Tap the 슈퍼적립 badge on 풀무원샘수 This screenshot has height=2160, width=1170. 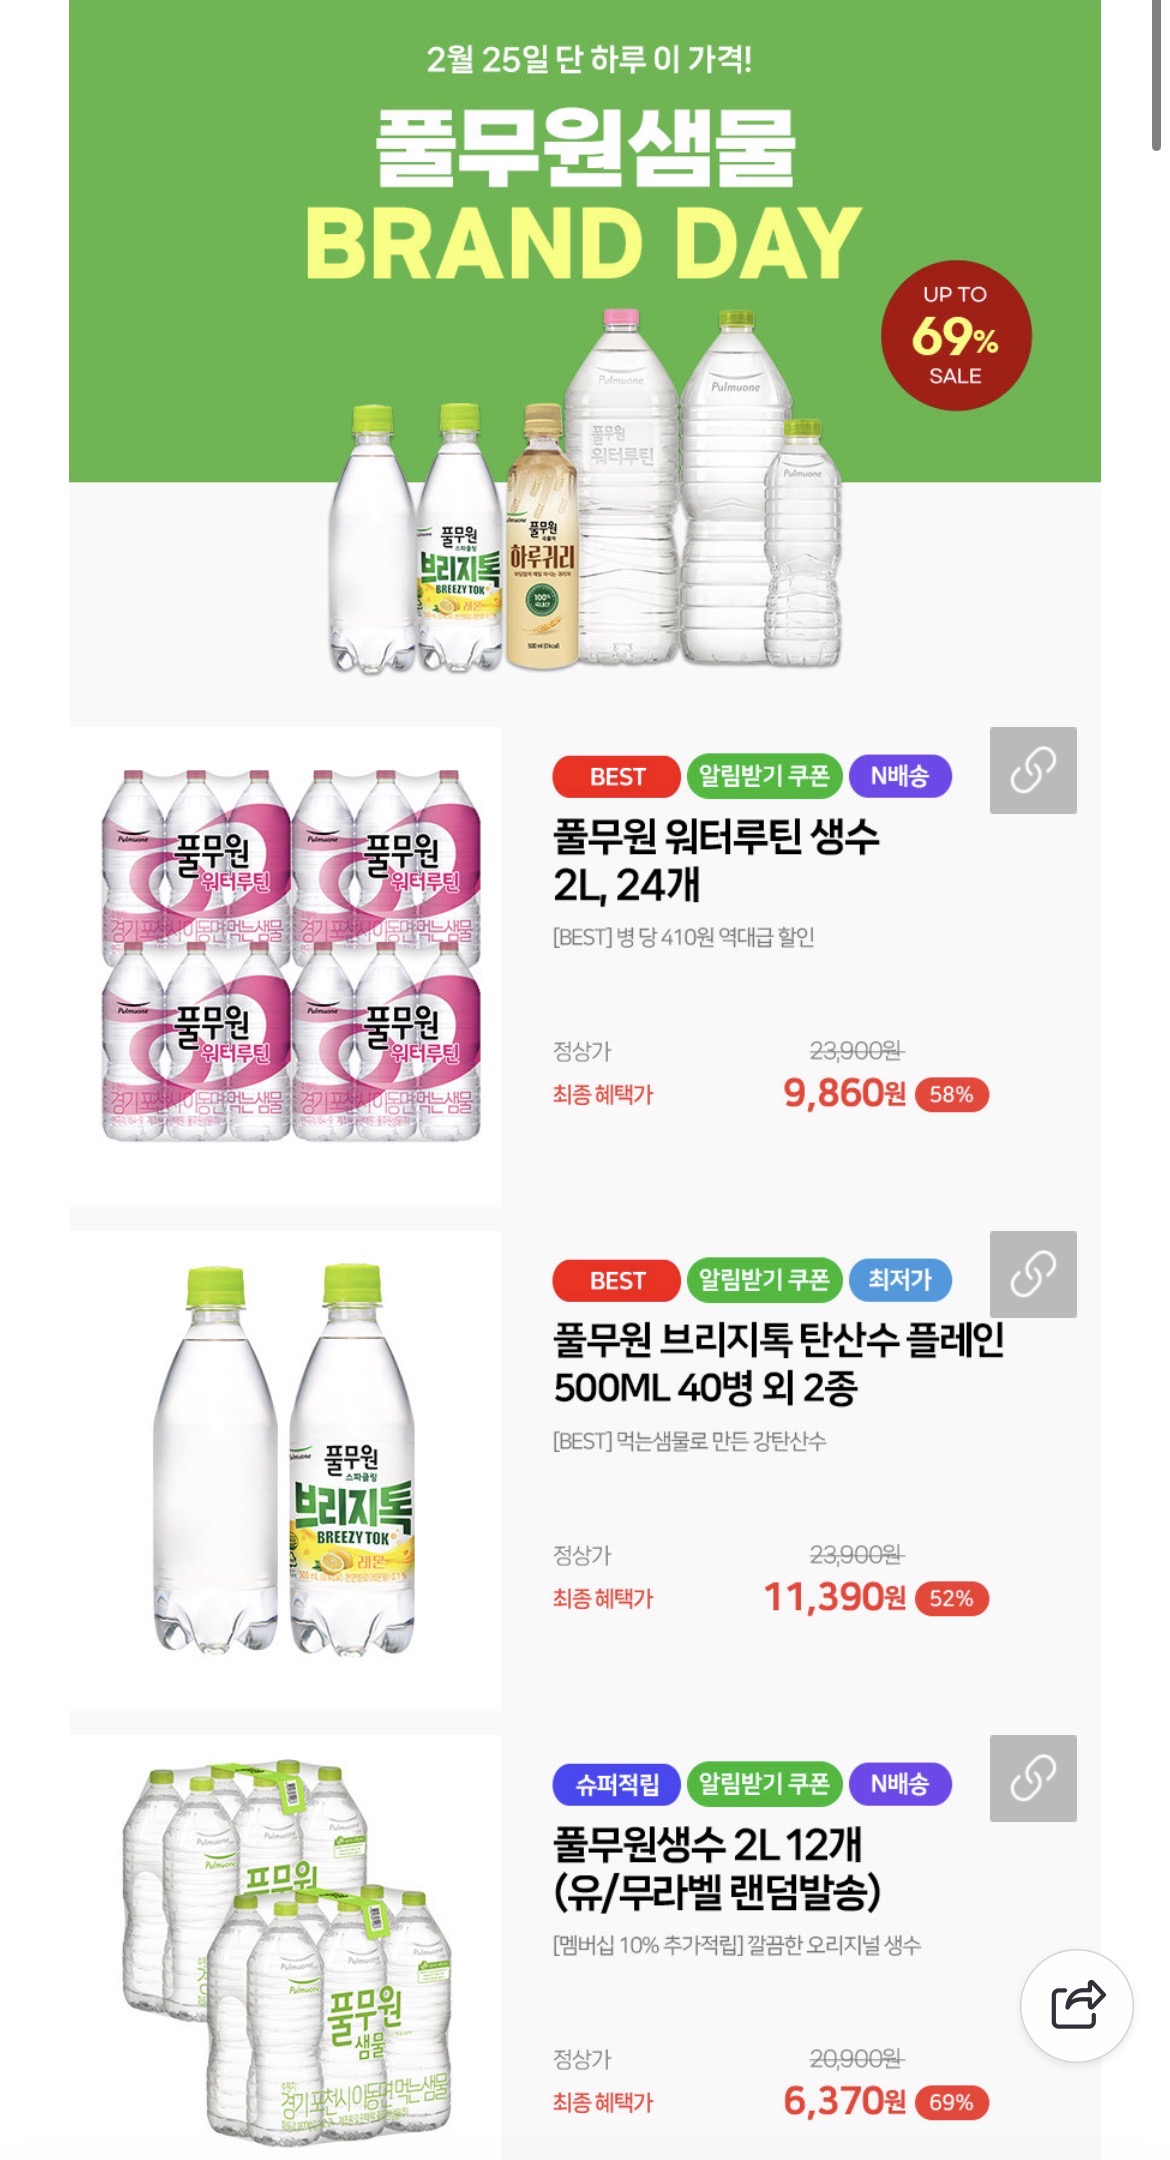tap(616, 1784)
